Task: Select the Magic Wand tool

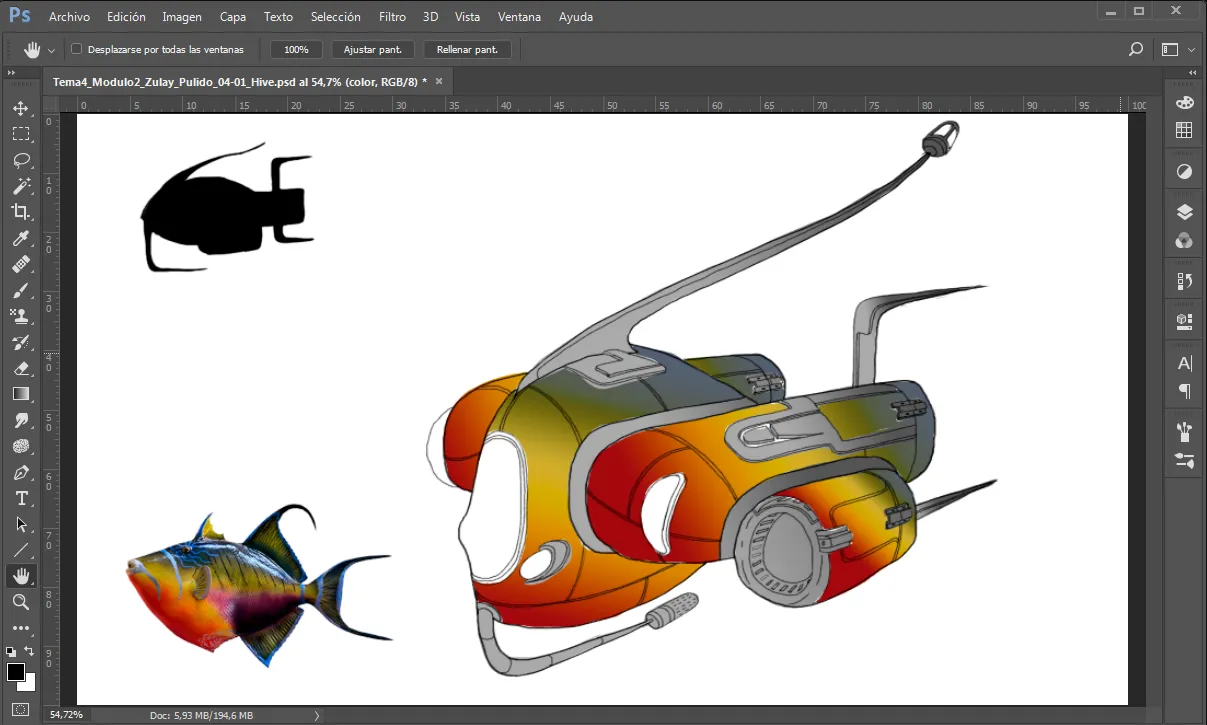Action: click(x=21, y=186)
